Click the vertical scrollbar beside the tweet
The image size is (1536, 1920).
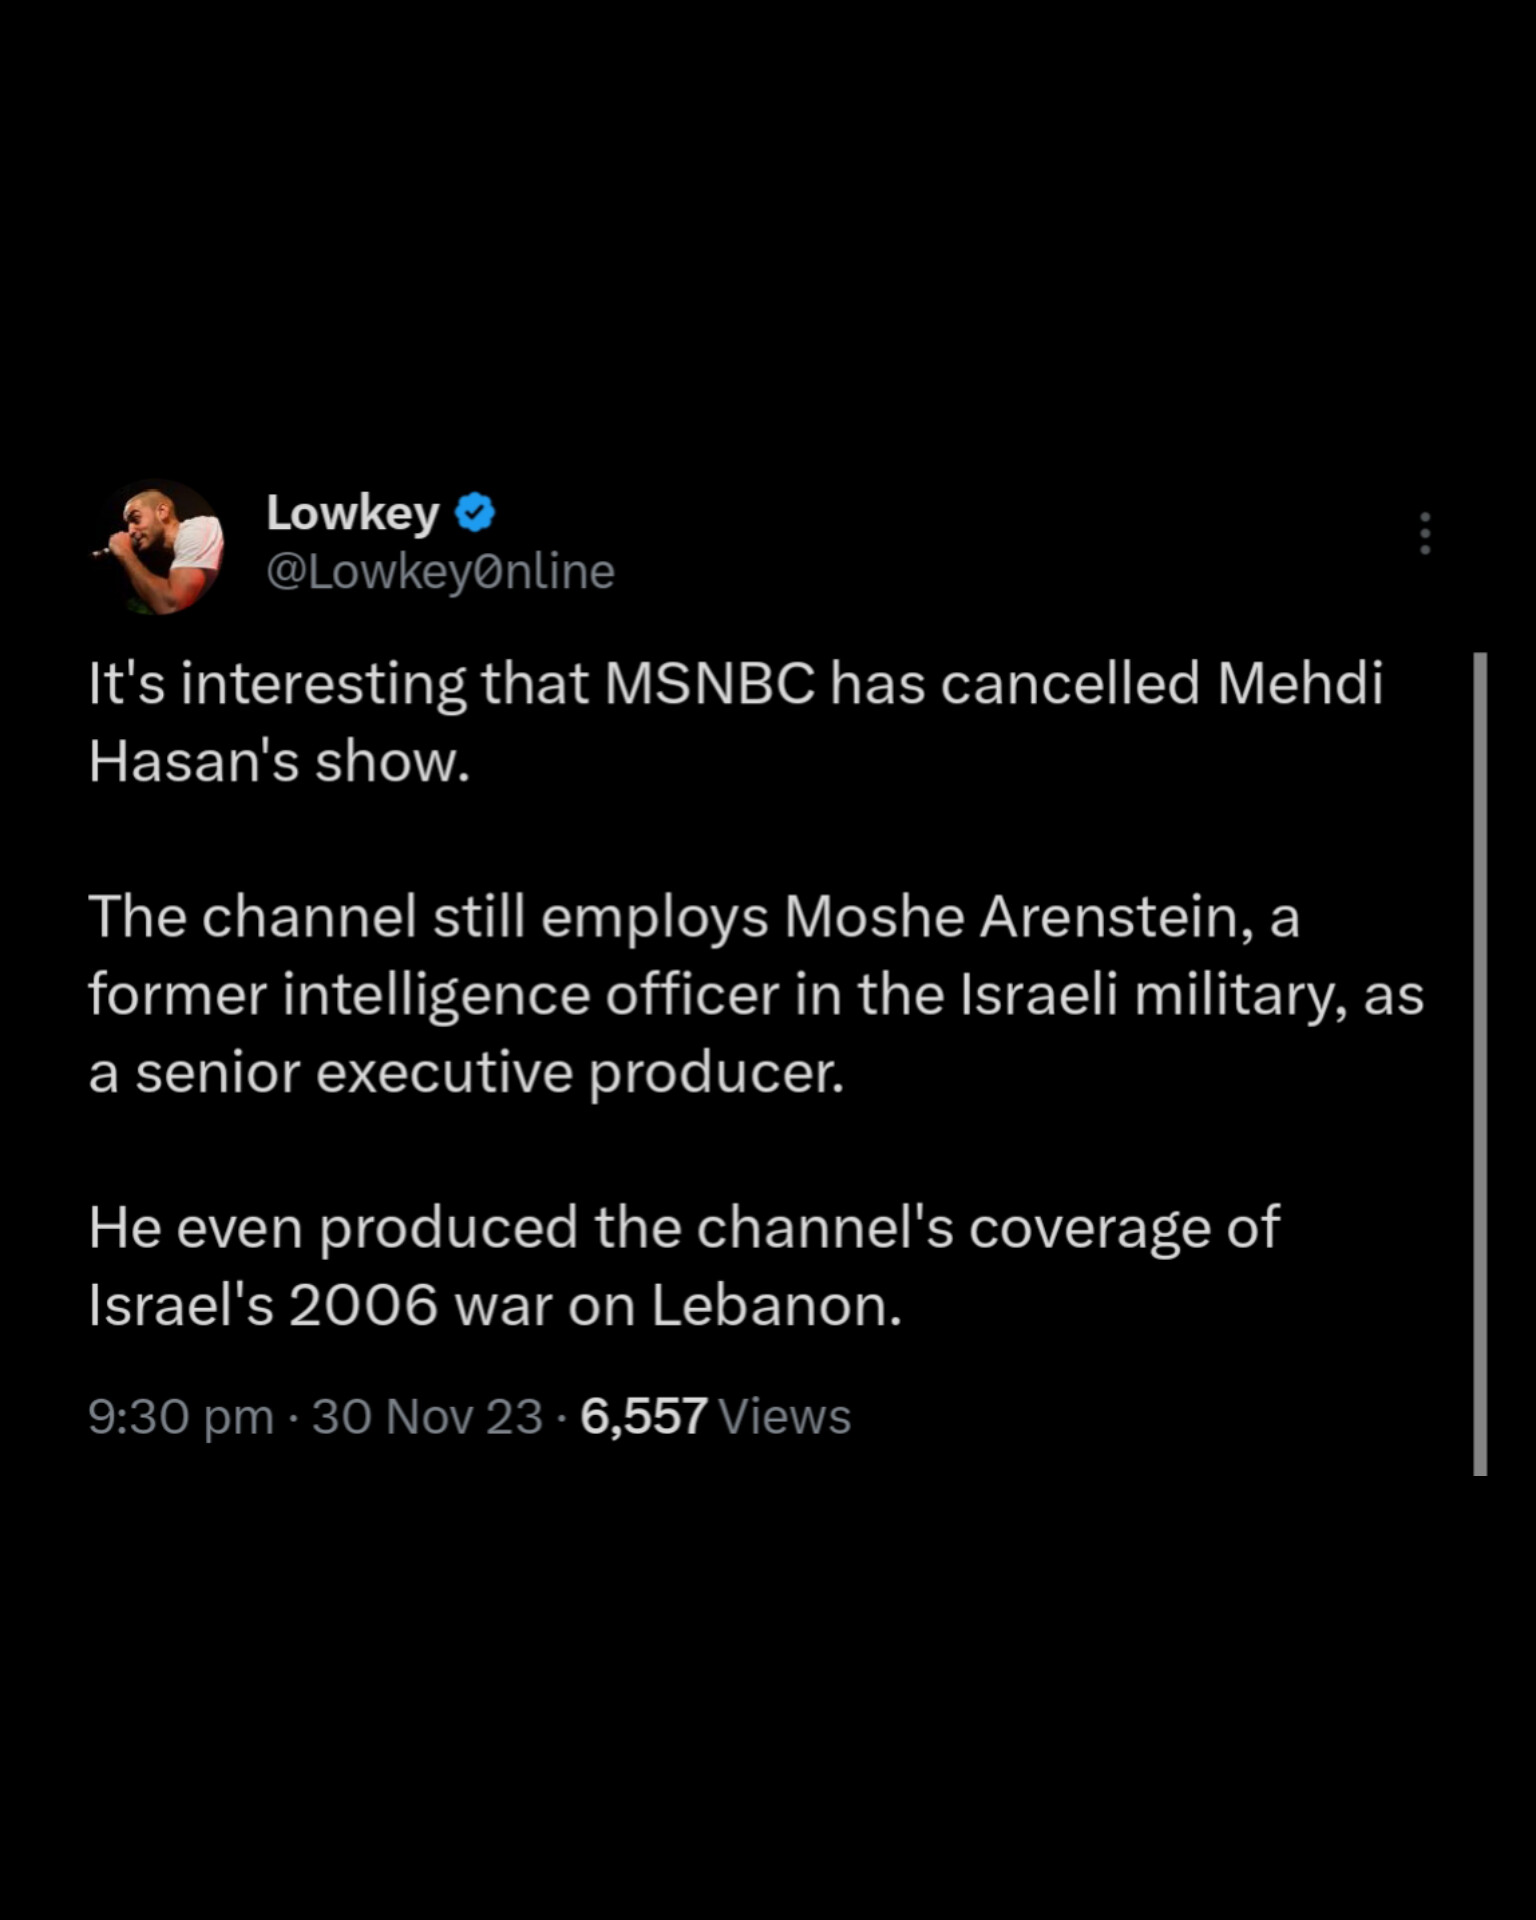click(x=1480, y=1062)
